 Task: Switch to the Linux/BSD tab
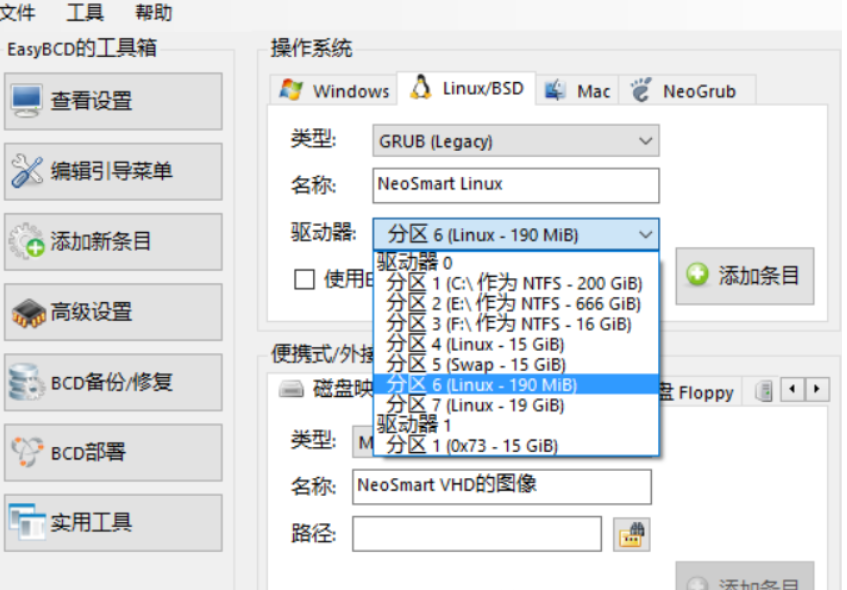pyautogui.click(x=466, y=88)
